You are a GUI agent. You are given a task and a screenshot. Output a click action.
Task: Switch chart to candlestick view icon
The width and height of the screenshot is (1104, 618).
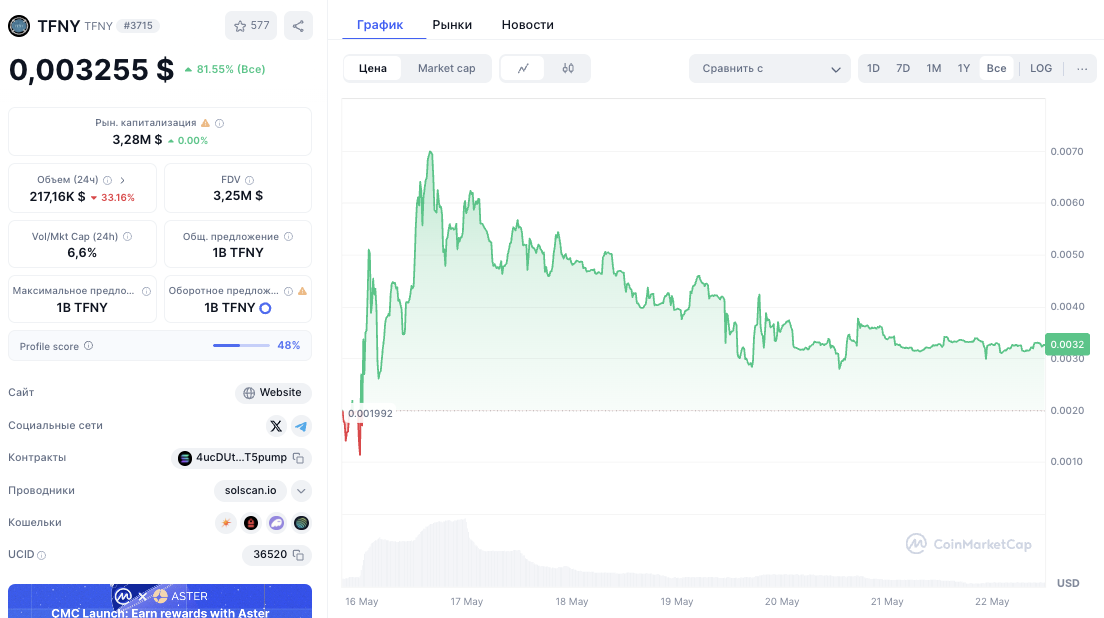pos(568,68)
